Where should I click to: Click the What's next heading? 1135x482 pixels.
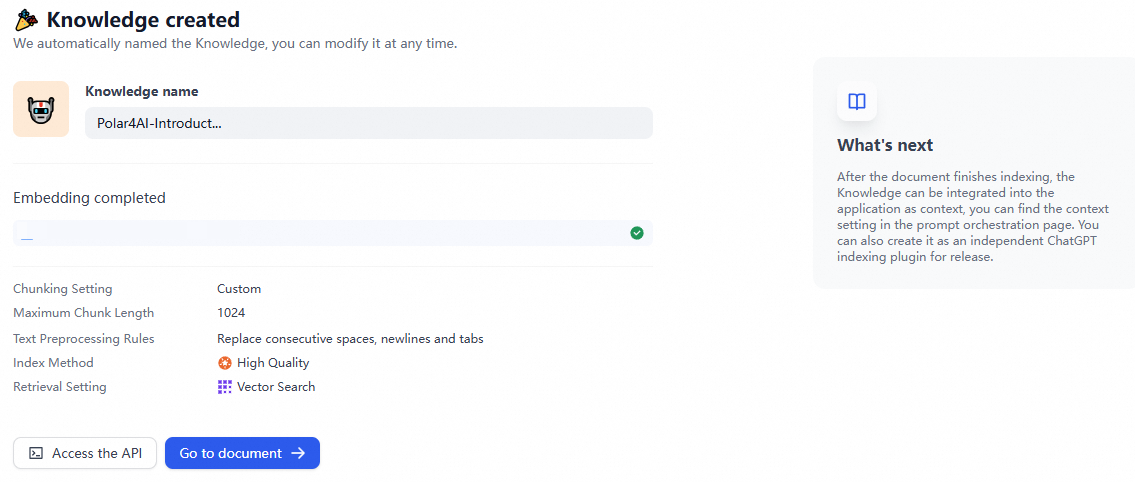[885, 145]
